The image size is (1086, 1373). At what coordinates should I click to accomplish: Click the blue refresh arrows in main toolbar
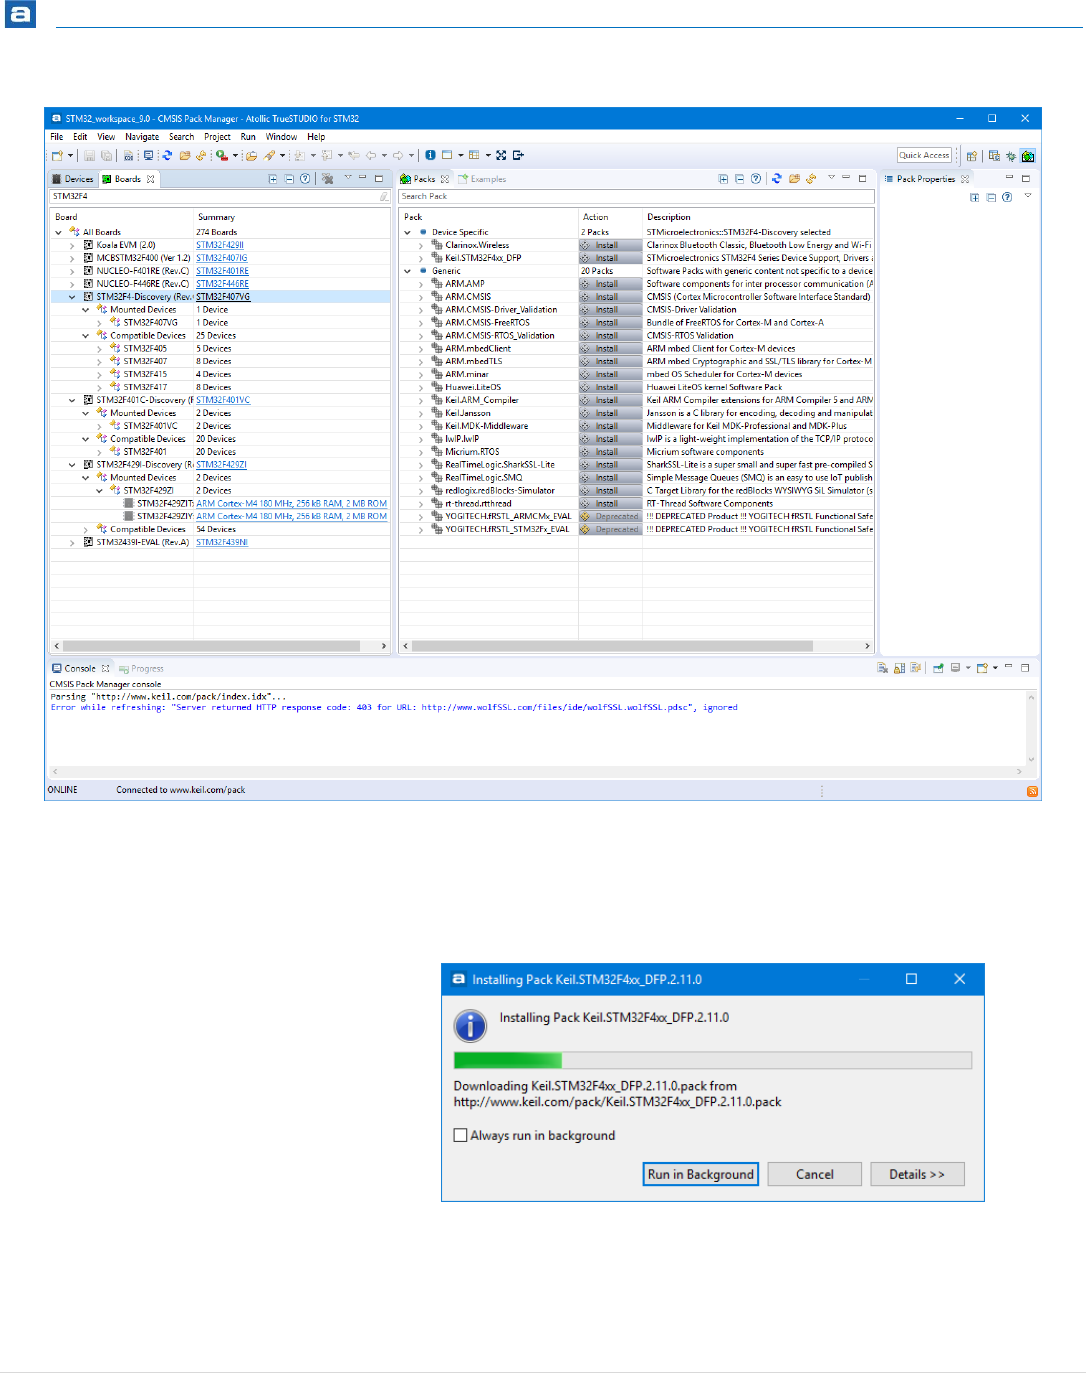coord(167,155)
